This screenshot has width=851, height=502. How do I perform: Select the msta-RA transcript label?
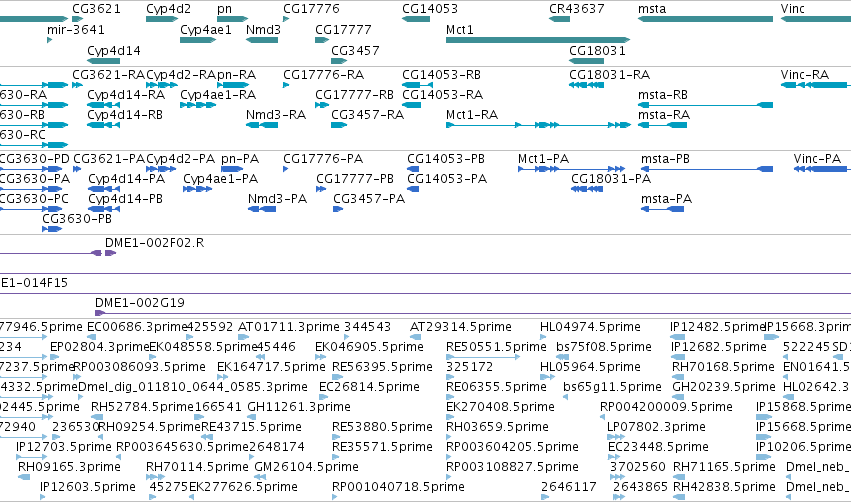coord(664,115)
